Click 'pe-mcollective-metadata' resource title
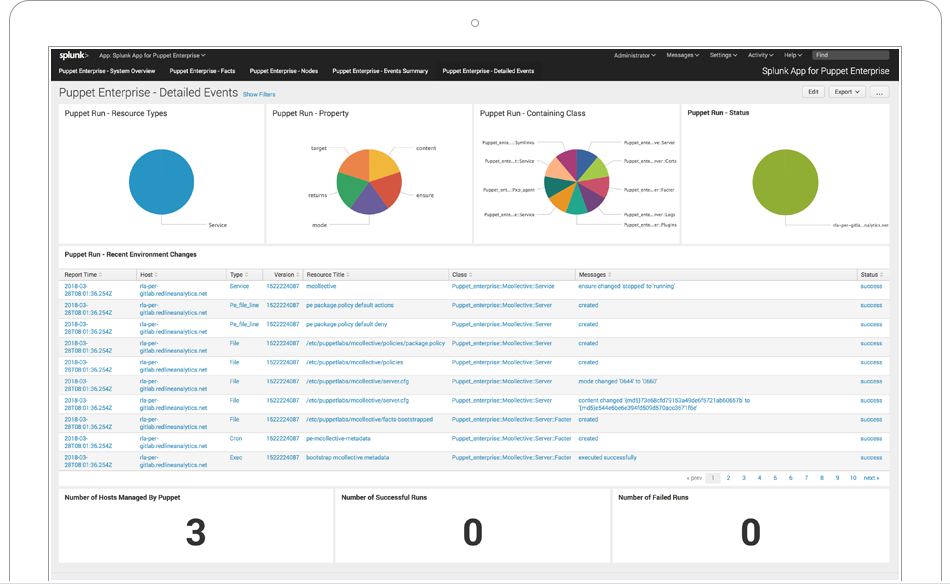The image size is (950, 584). (338, 439)
